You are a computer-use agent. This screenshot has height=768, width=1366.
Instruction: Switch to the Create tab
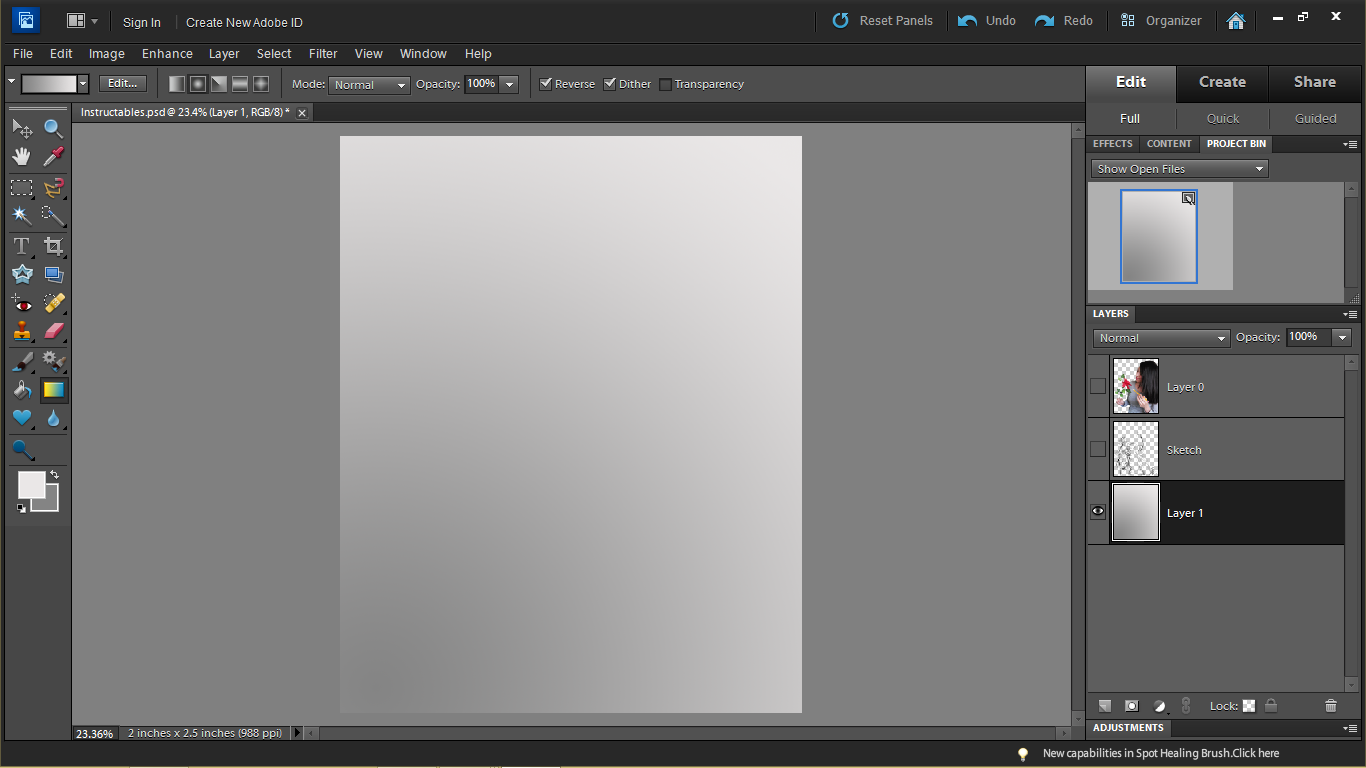1222,82
